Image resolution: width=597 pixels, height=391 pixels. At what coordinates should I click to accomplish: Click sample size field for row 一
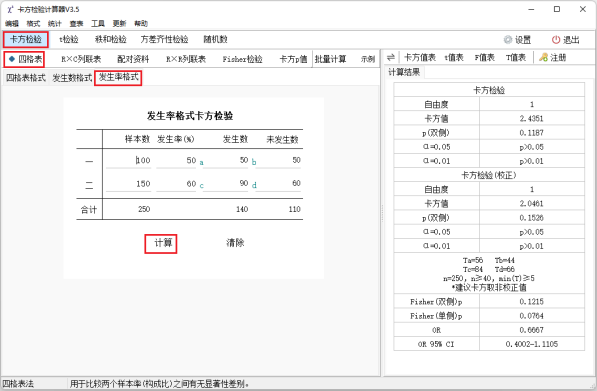(x=129, y=160)
